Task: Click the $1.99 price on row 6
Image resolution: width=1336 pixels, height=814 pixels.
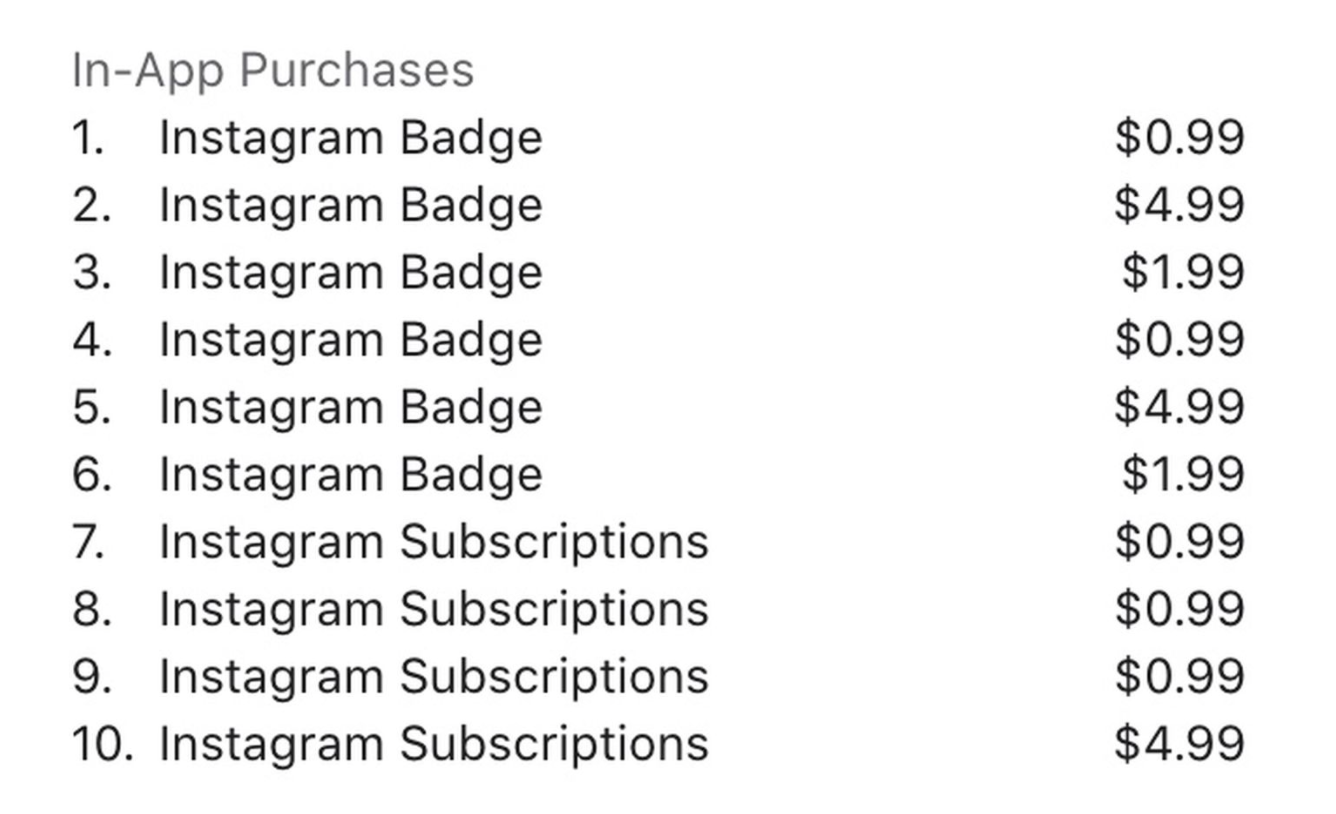Action: 1182,474
